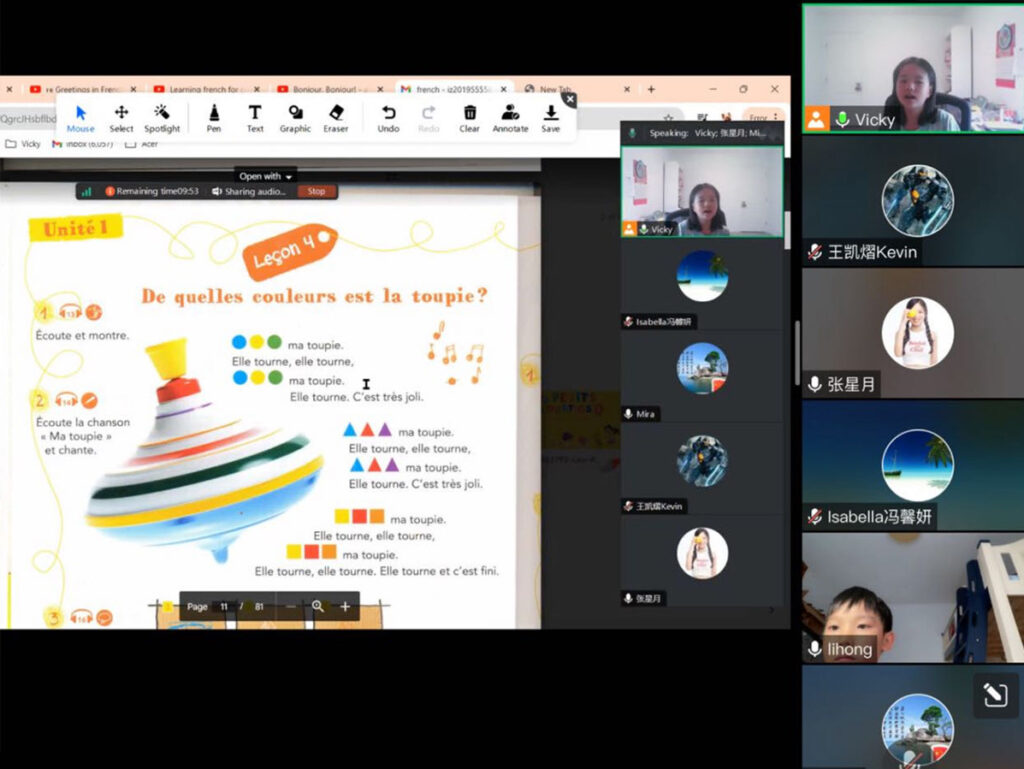Switch to Learning french YouTube tab
1024x769 pixels.
coord(199,89)
